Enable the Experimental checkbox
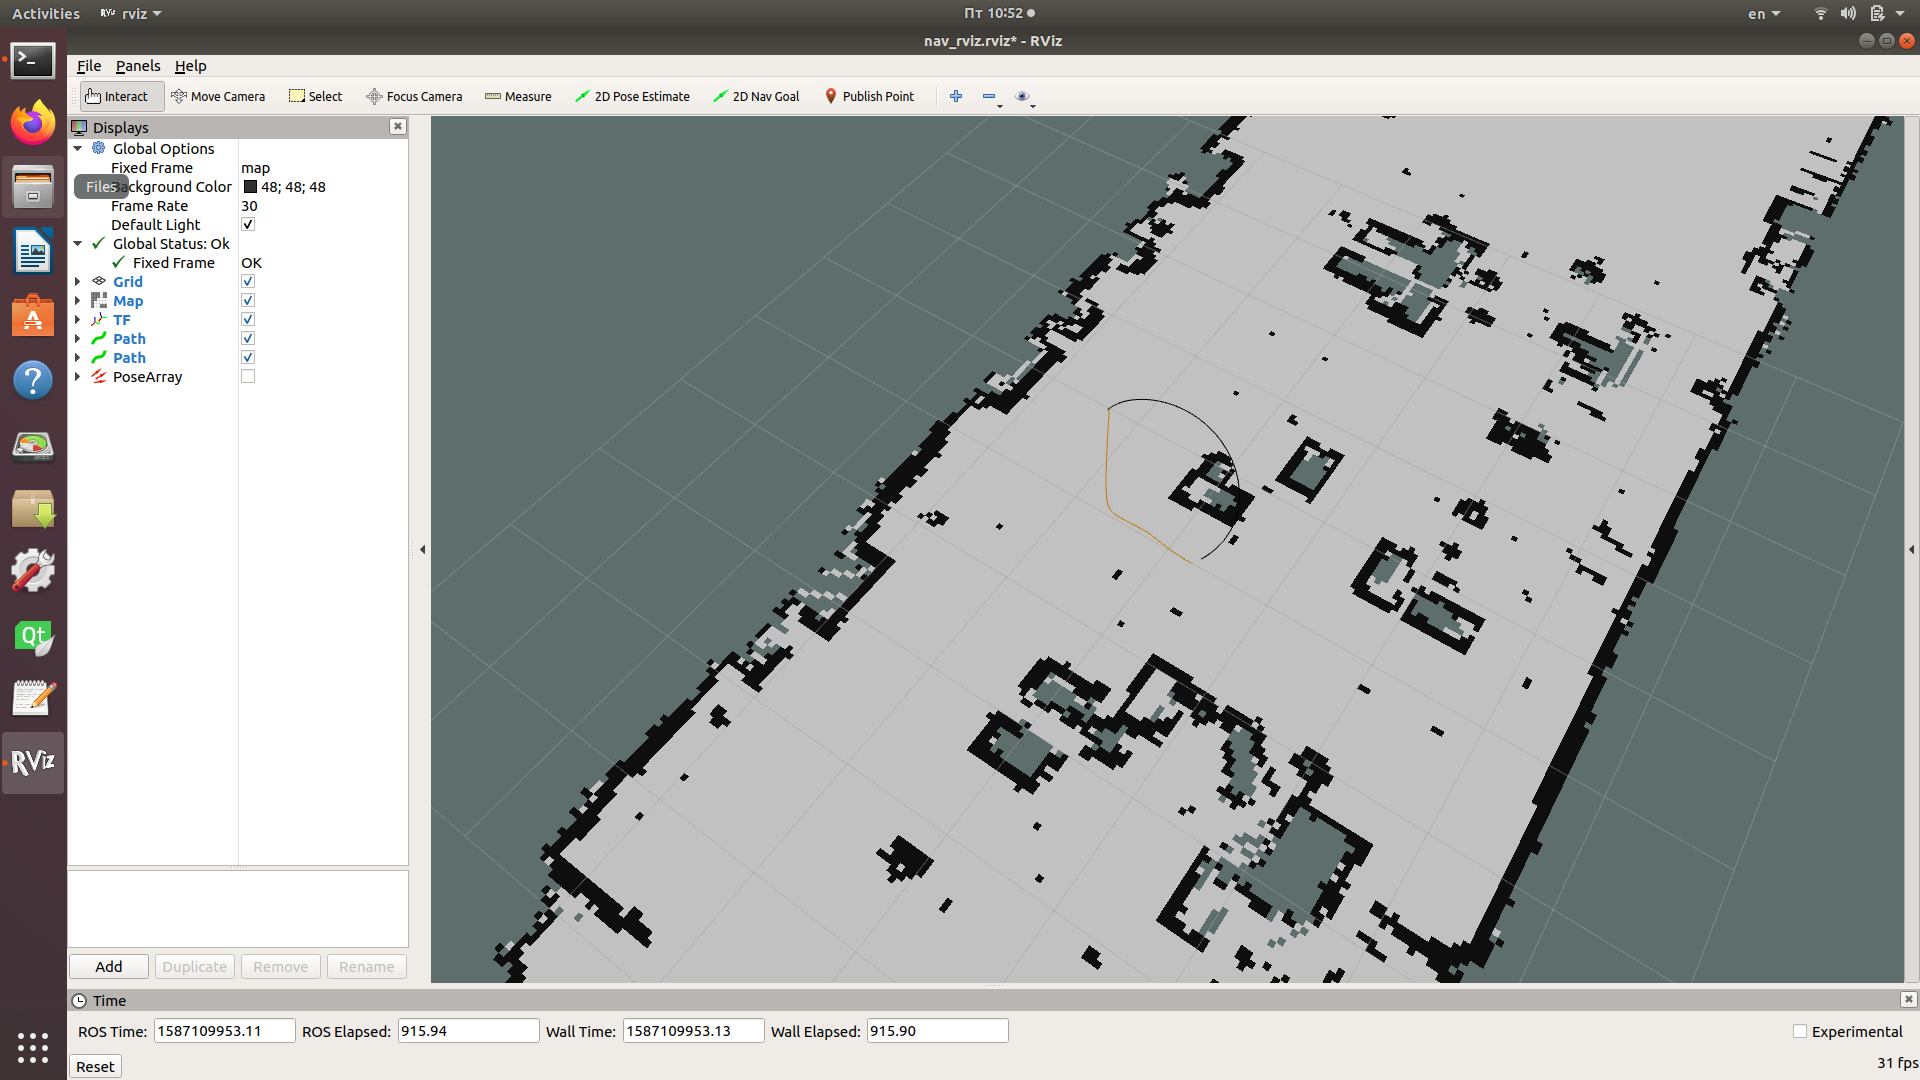 (1800, 1031)
